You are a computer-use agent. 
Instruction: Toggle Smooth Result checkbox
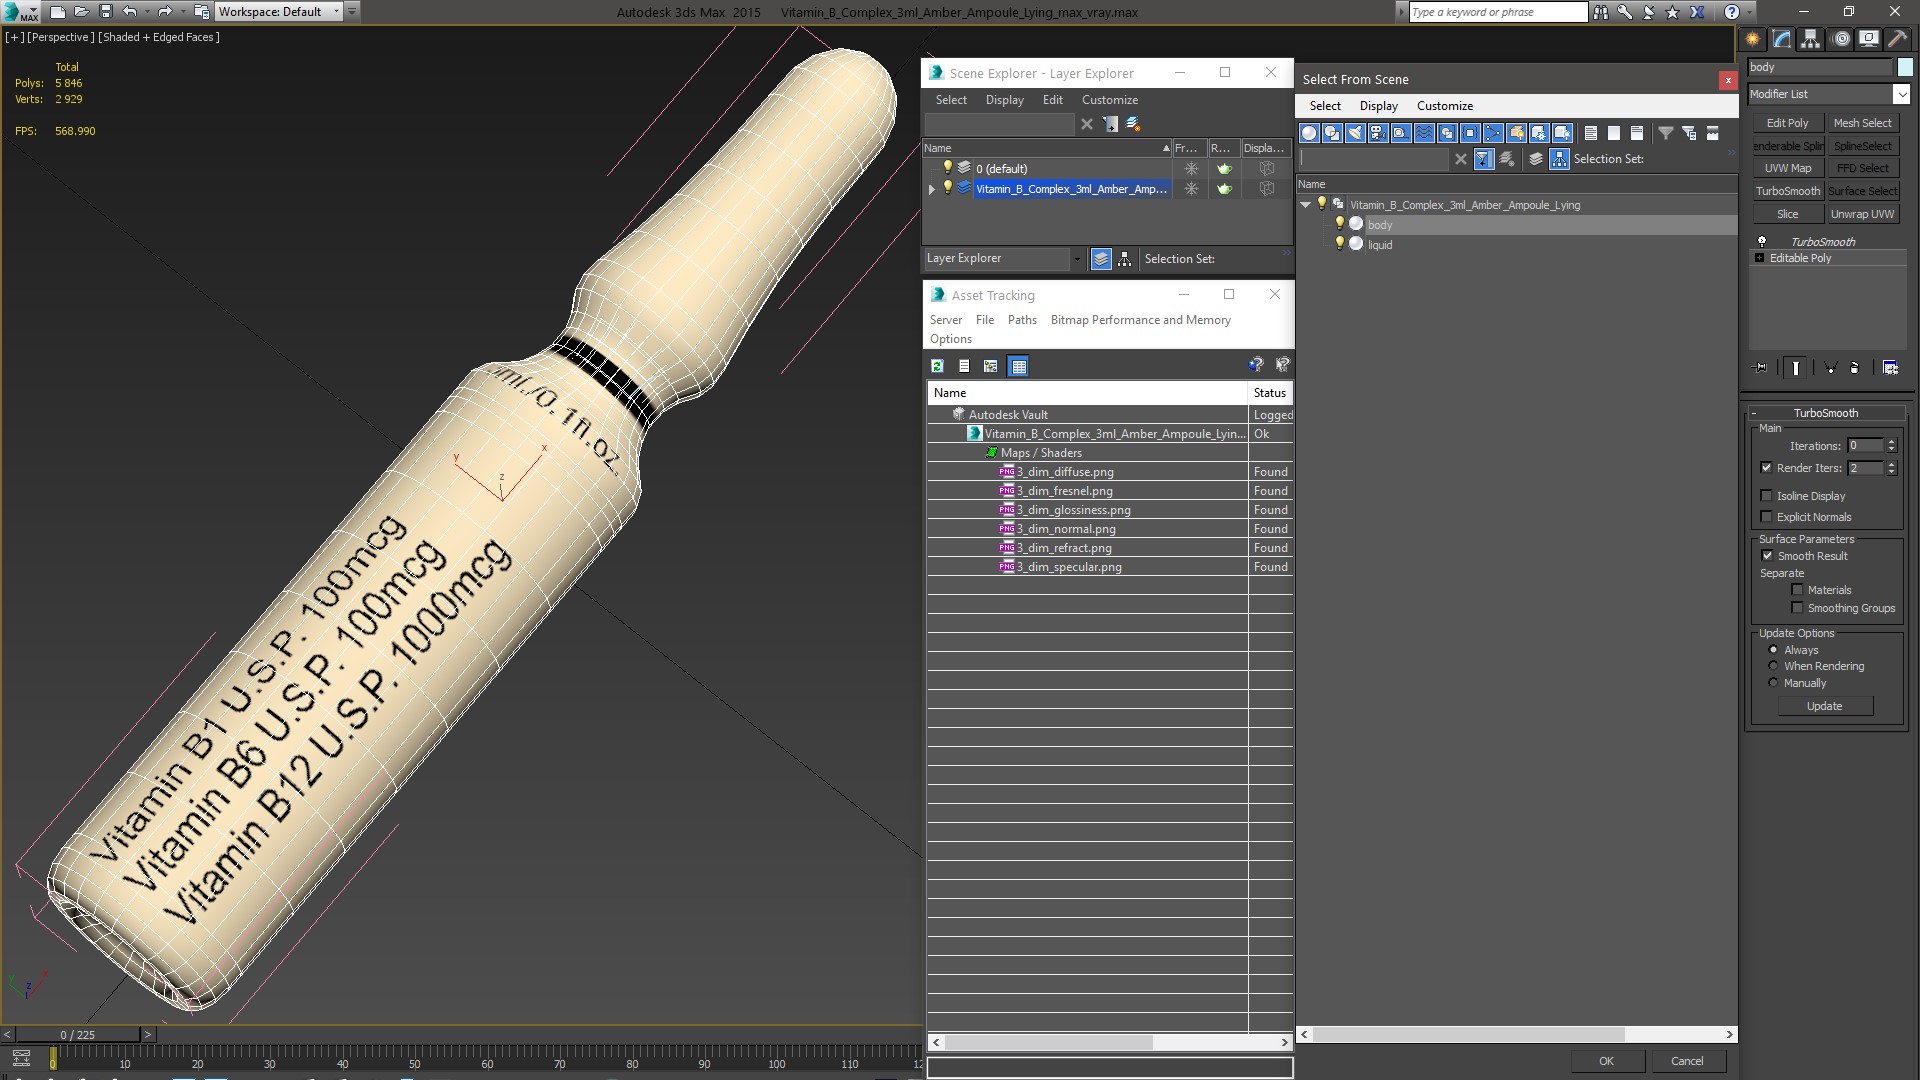[x=1767, y=556]
